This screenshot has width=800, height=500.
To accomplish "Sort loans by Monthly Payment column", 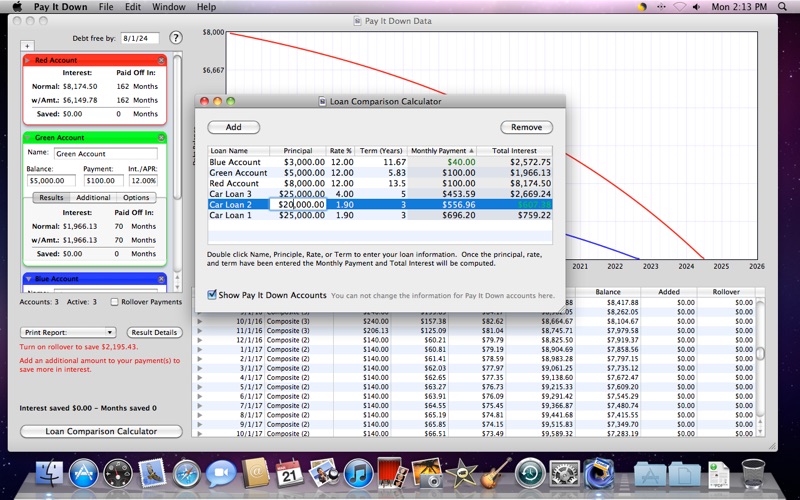I will pos(442,151).
